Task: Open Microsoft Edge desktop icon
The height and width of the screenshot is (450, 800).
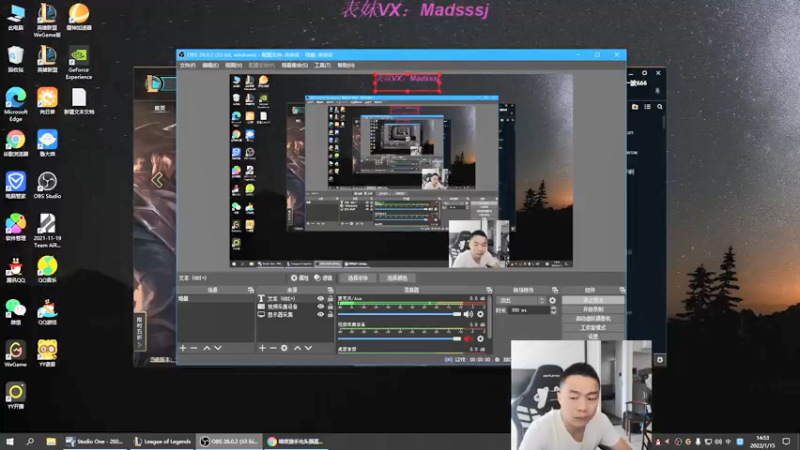Action: click(16, 104)
